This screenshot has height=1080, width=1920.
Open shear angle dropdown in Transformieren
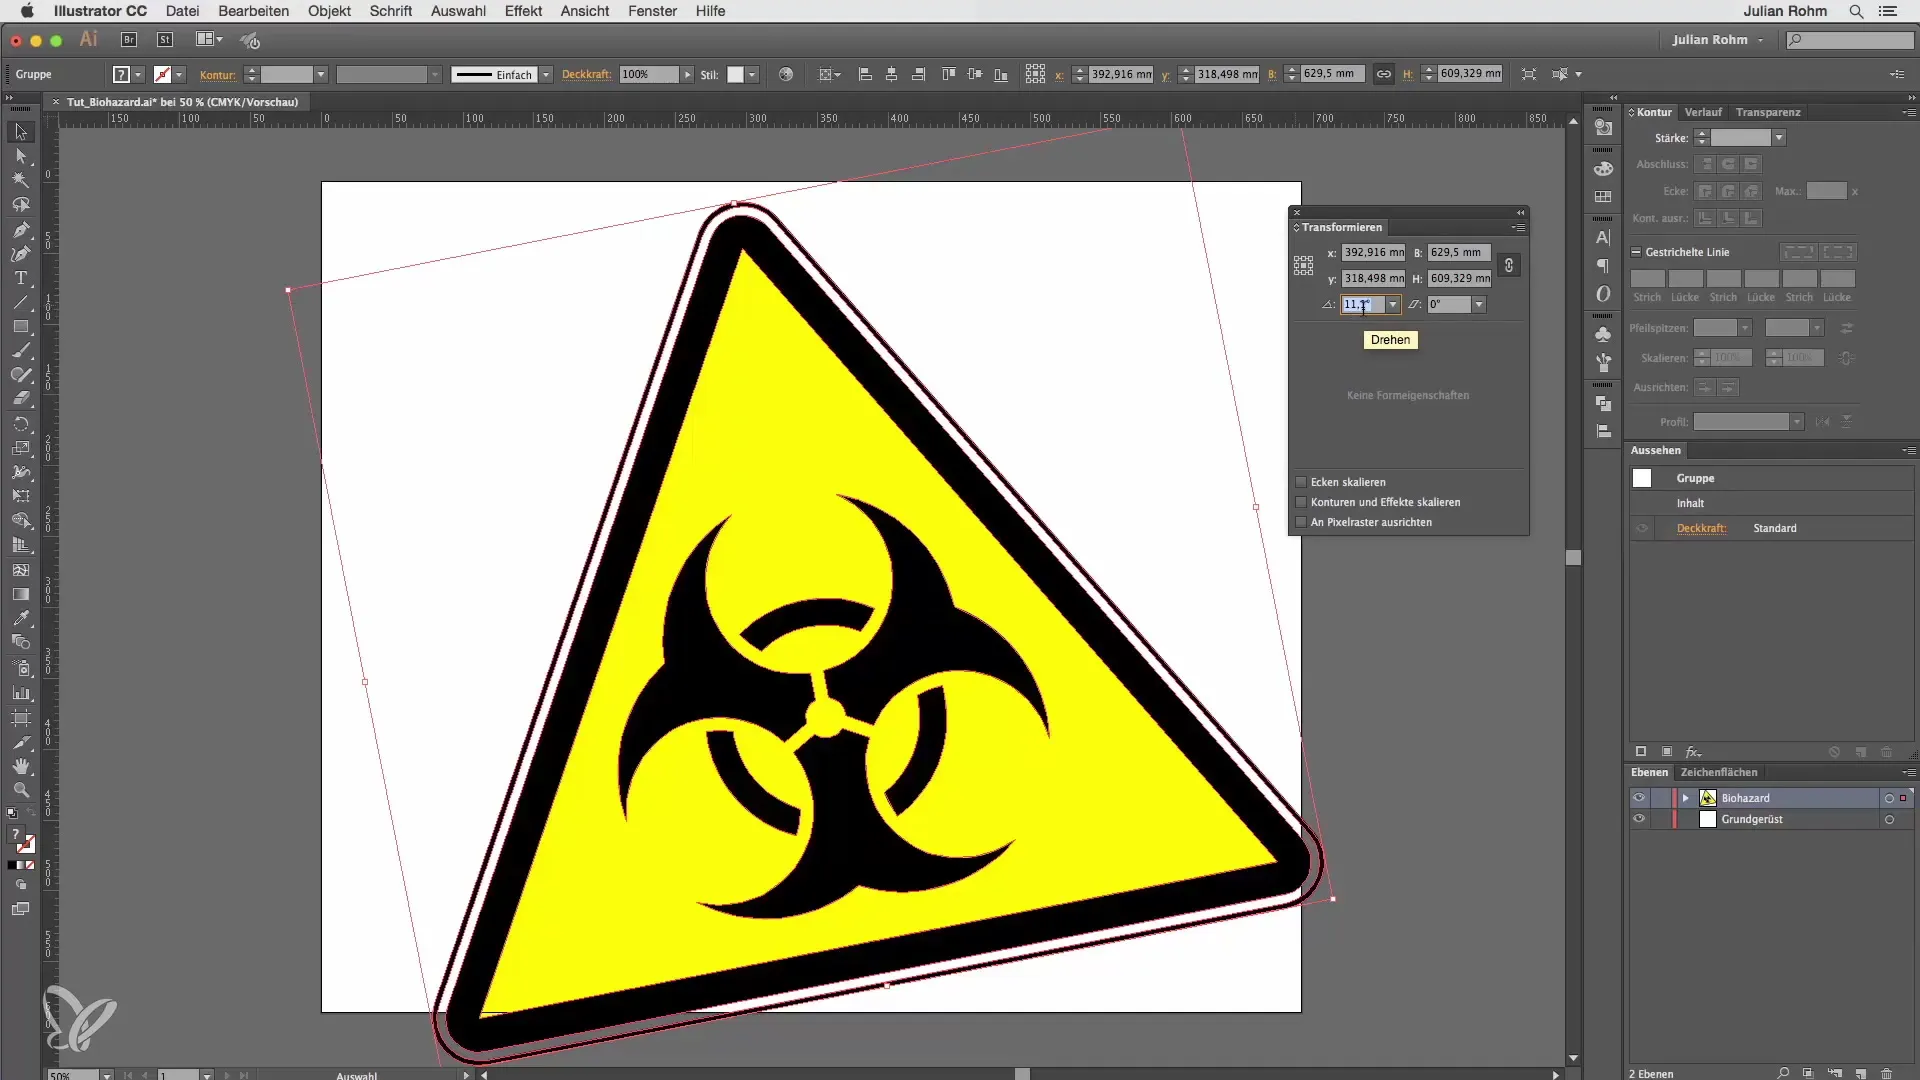pos(1479,305)
